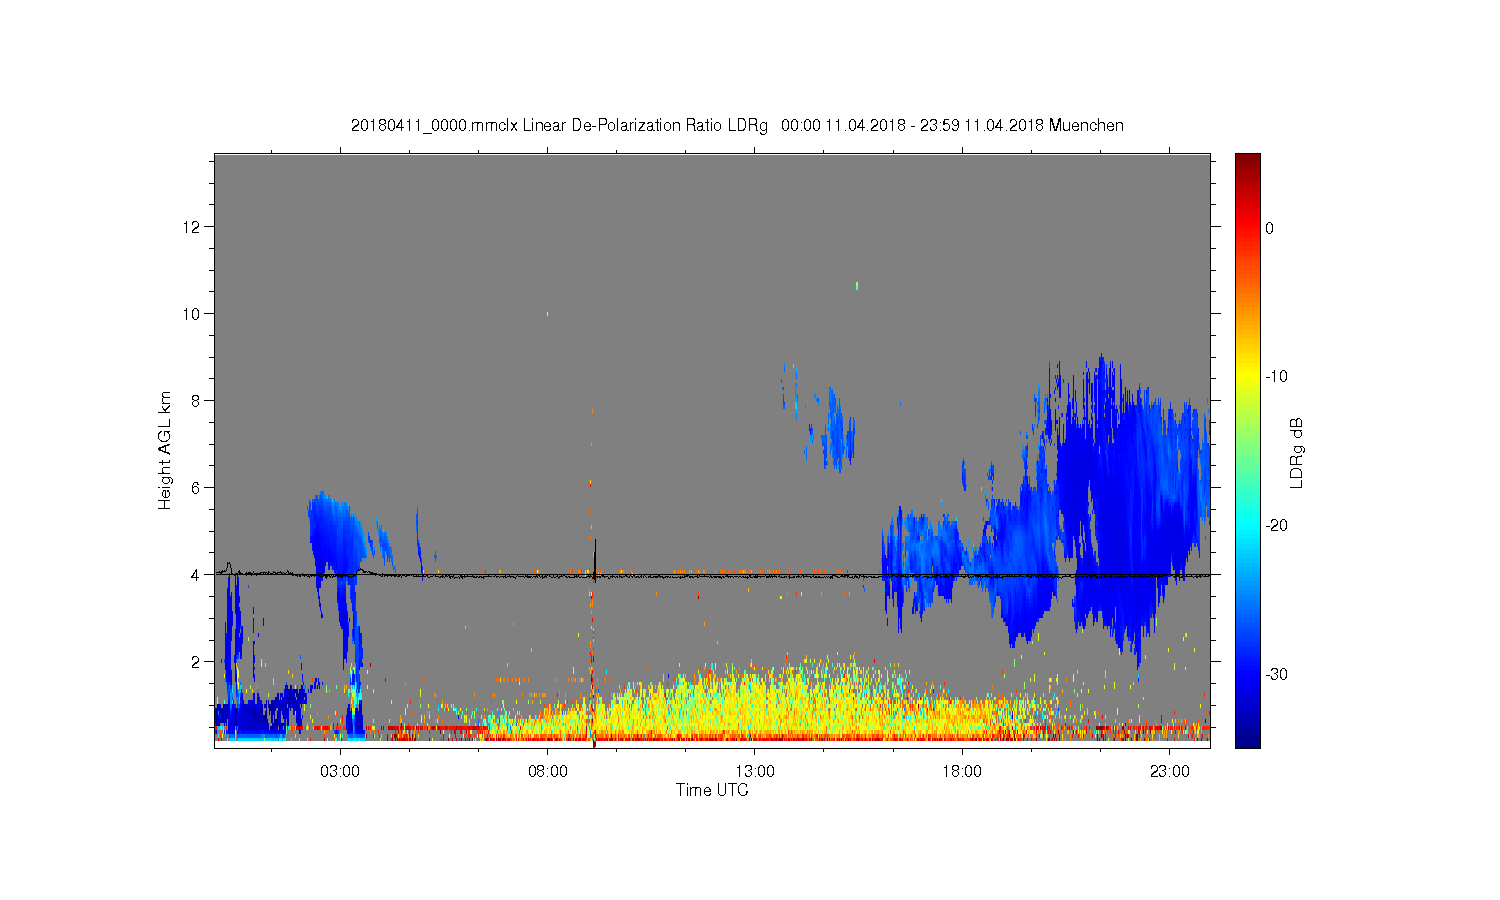The height and width of the screenshot is (900, 1500).
Task: Select the 08:00 time tick label
Action: coord(548,772)
